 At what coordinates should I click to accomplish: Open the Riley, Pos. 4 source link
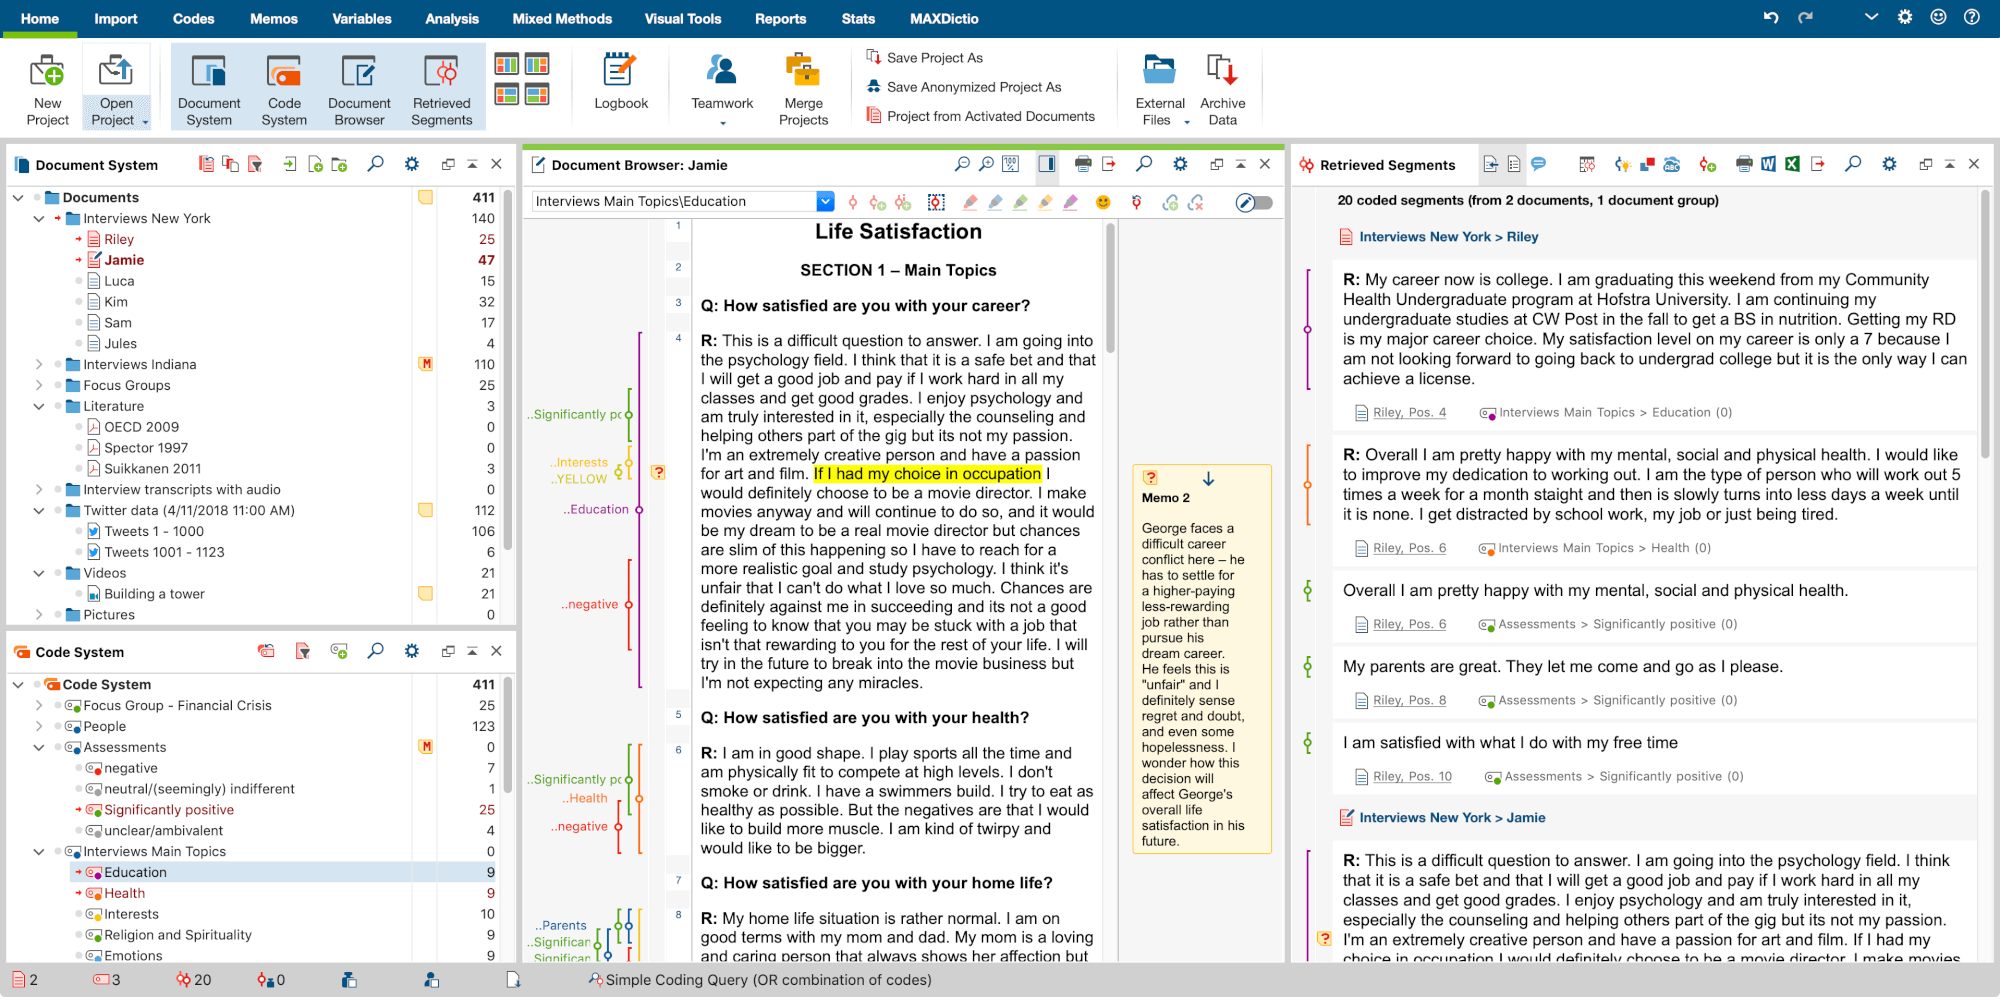click(1409, 412)
